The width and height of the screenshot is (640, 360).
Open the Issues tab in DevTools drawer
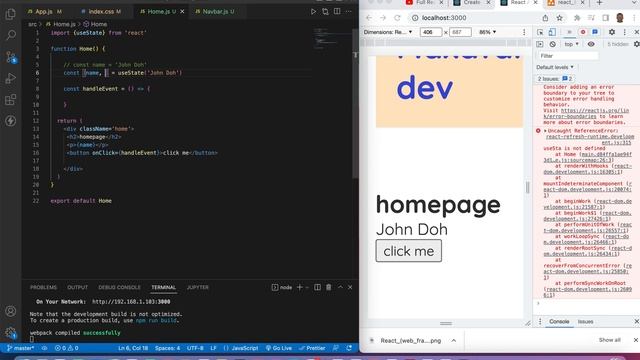585,322
